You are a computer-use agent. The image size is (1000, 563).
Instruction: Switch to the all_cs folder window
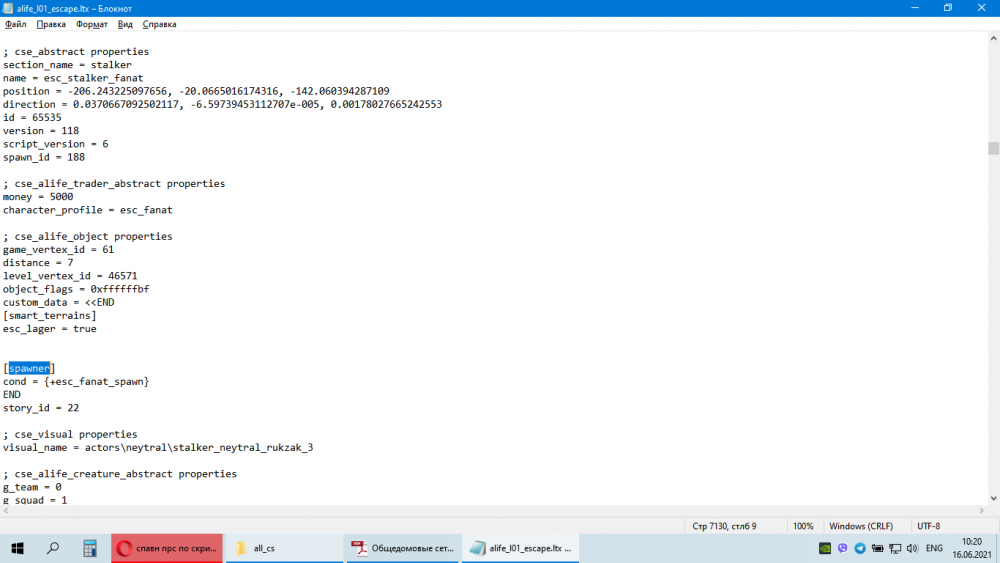(283, 548)
